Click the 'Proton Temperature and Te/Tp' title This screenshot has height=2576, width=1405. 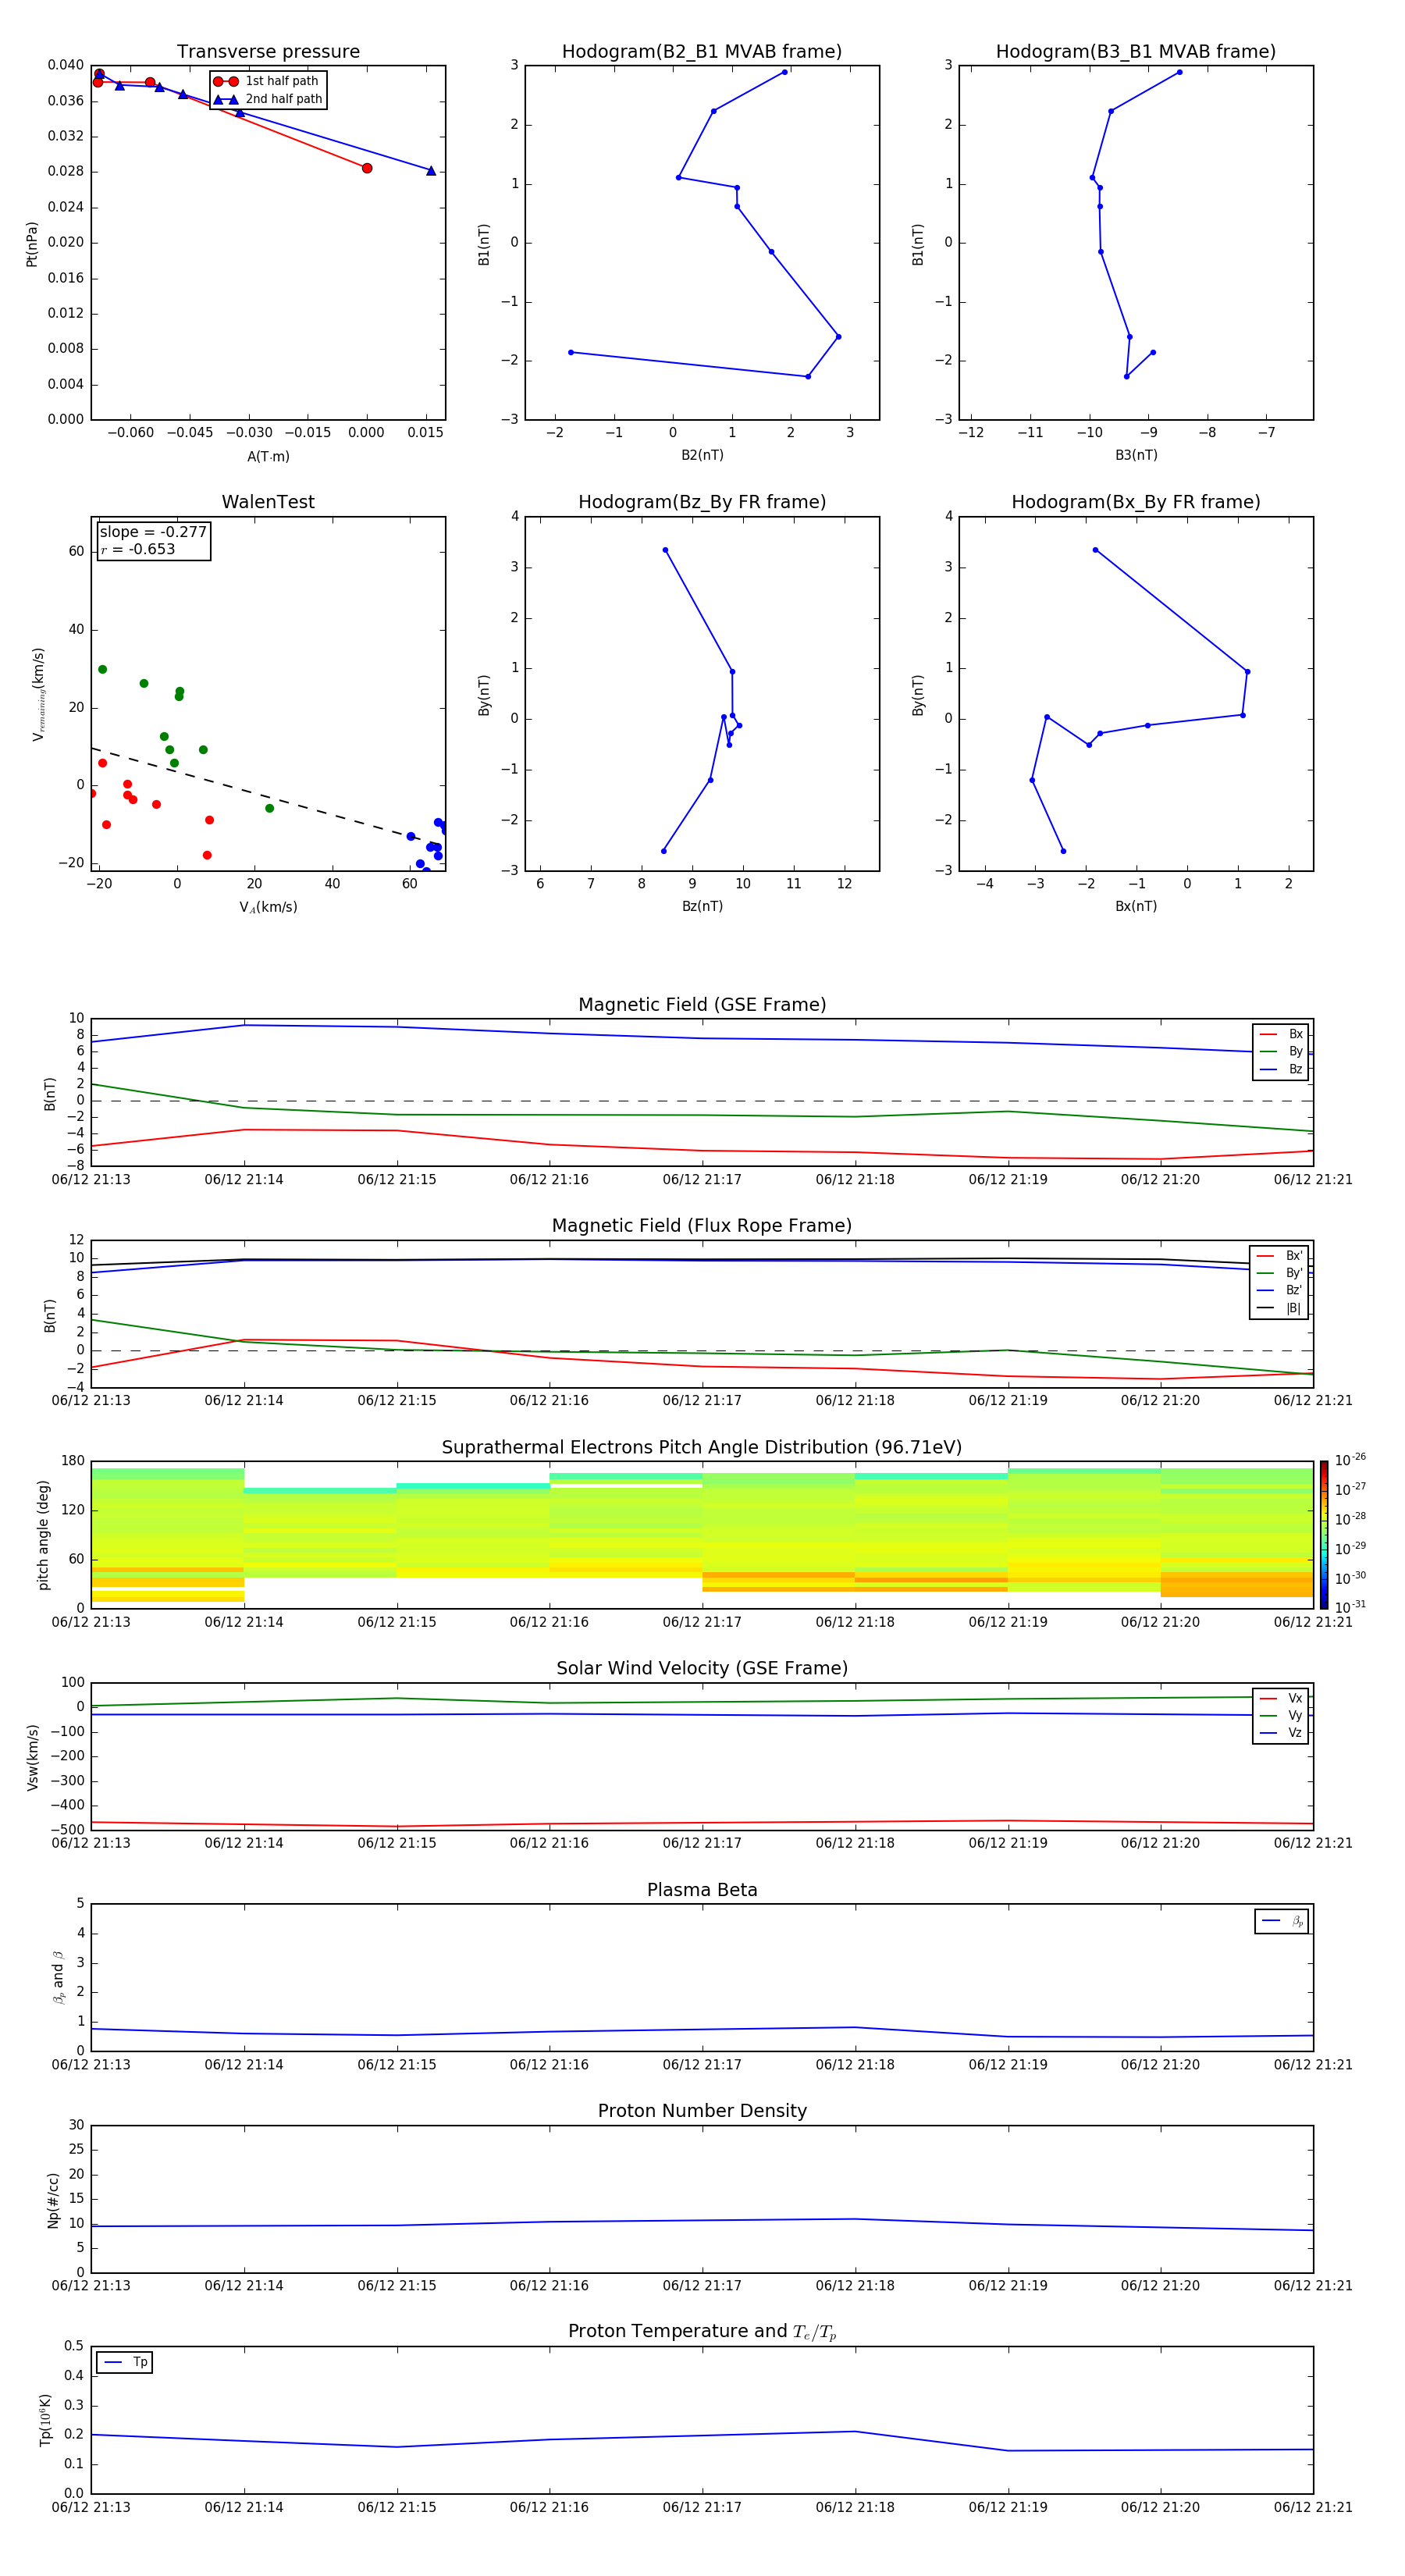pos(702,2332)
